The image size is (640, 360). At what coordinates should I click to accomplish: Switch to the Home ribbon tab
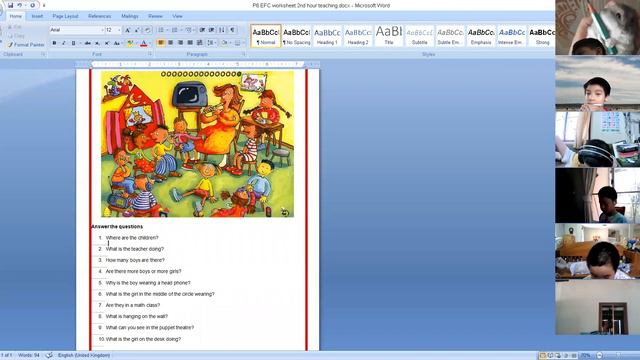pyautogui.click(x=16, y=16)
